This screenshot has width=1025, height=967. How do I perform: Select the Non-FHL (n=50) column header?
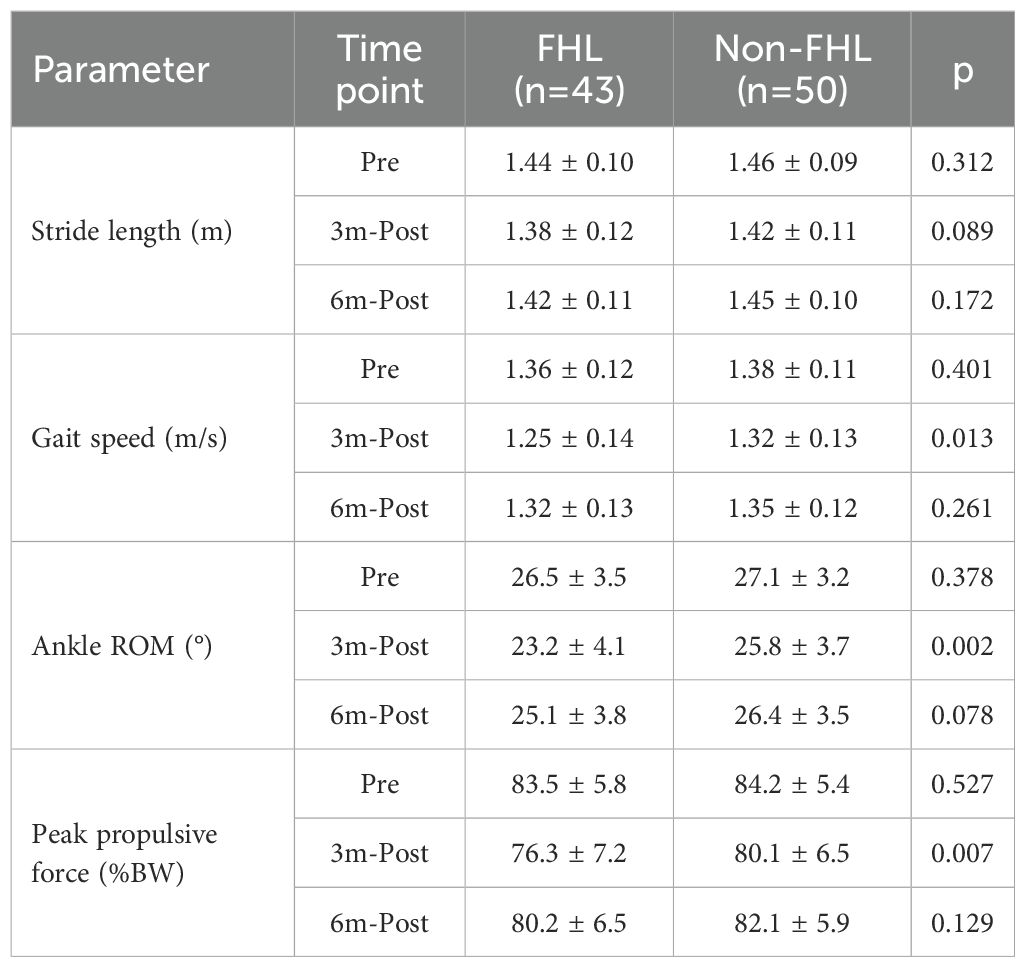click(791, 69)
